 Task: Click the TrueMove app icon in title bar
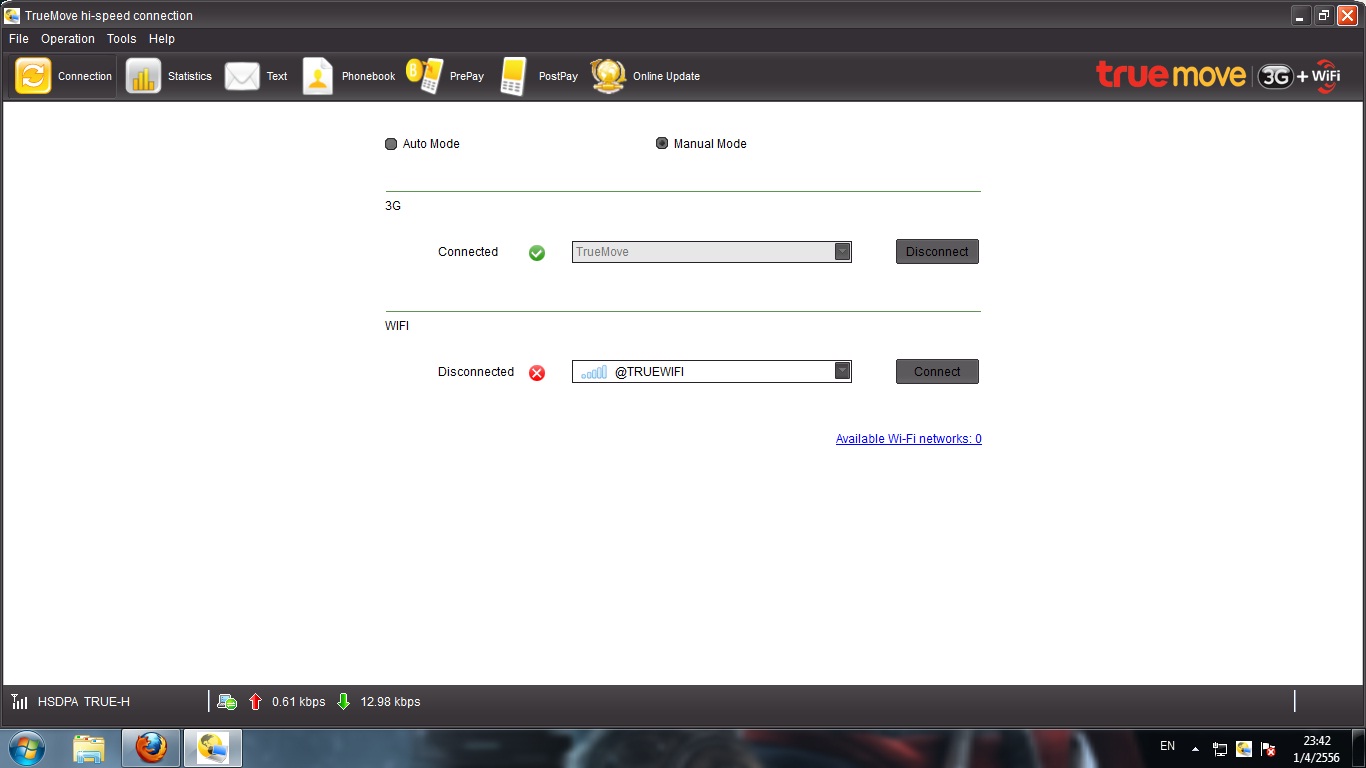[12, 15]
